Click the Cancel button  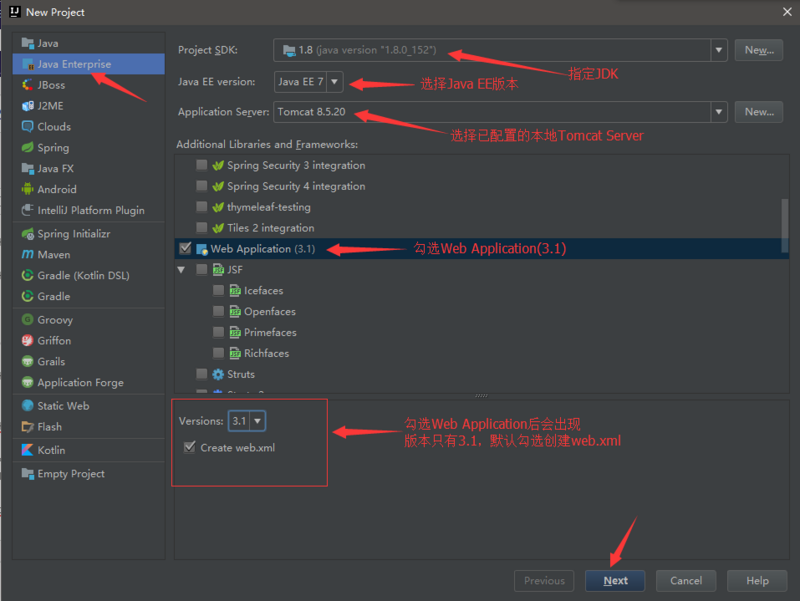pos(686,581)
